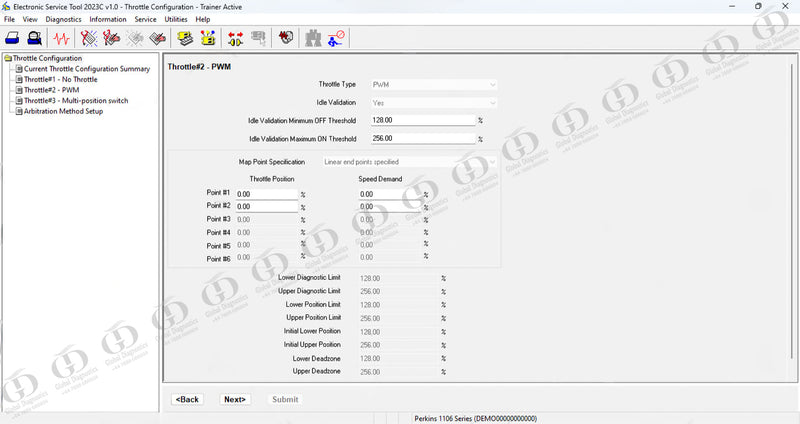Open the Status Tool waveform icon
The image size is (800, 424).
point(61,38)
